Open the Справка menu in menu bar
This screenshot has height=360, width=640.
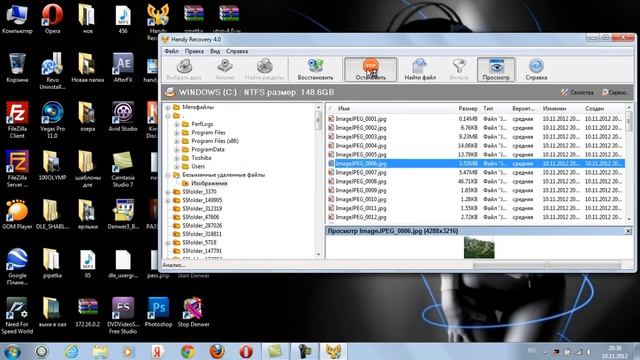[x=237, y=51]
